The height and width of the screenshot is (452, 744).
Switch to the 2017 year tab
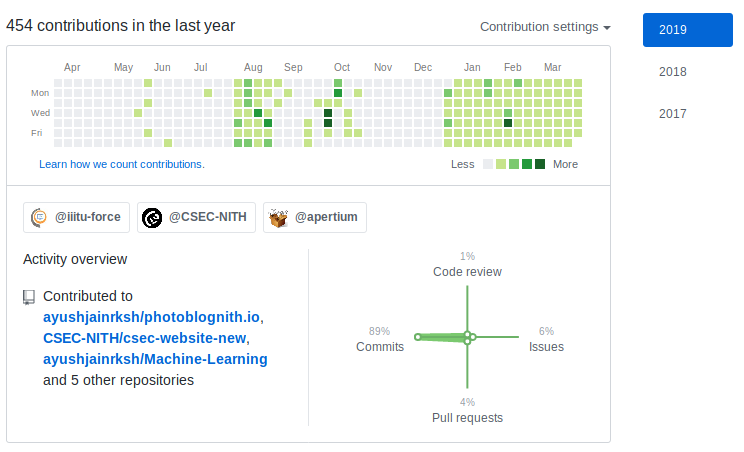(x=673, y=114)
